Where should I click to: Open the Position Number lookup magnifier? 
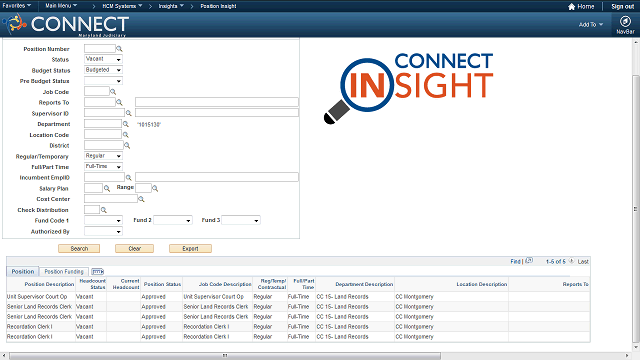click(x=119, y=49)
